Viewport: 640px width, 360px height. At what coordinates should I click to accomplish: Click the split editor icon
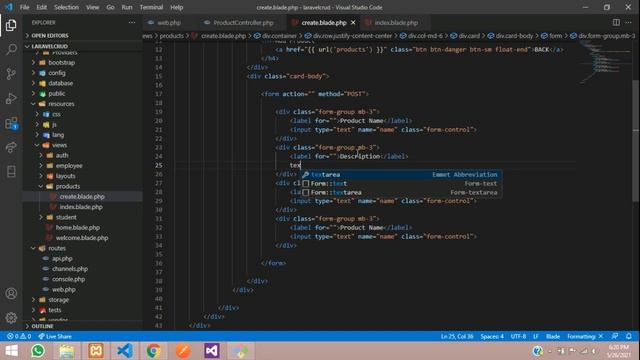coord(616,22)
